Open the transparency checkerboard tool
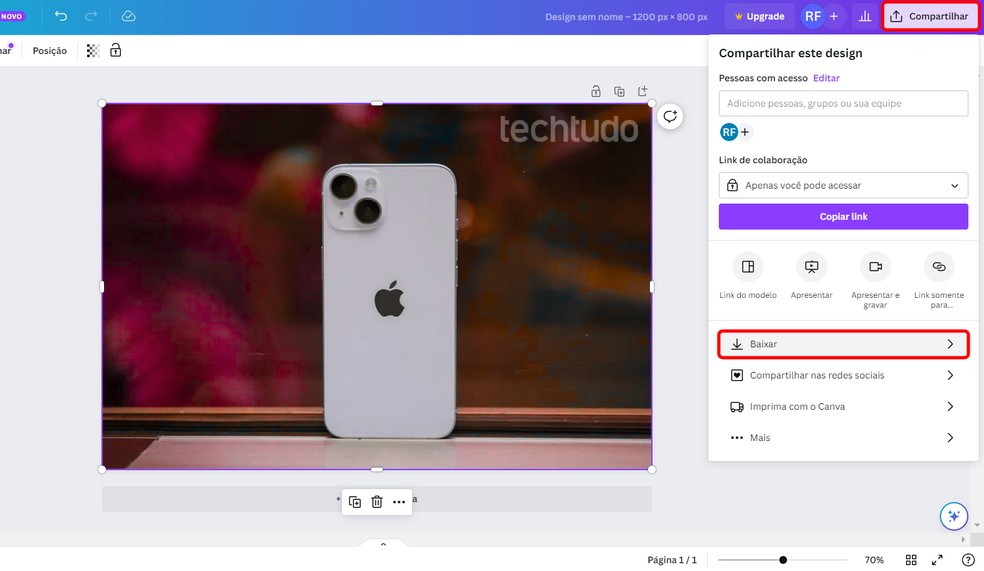The width and height of the screenshot is (984, 571). [x=93, y=51]
